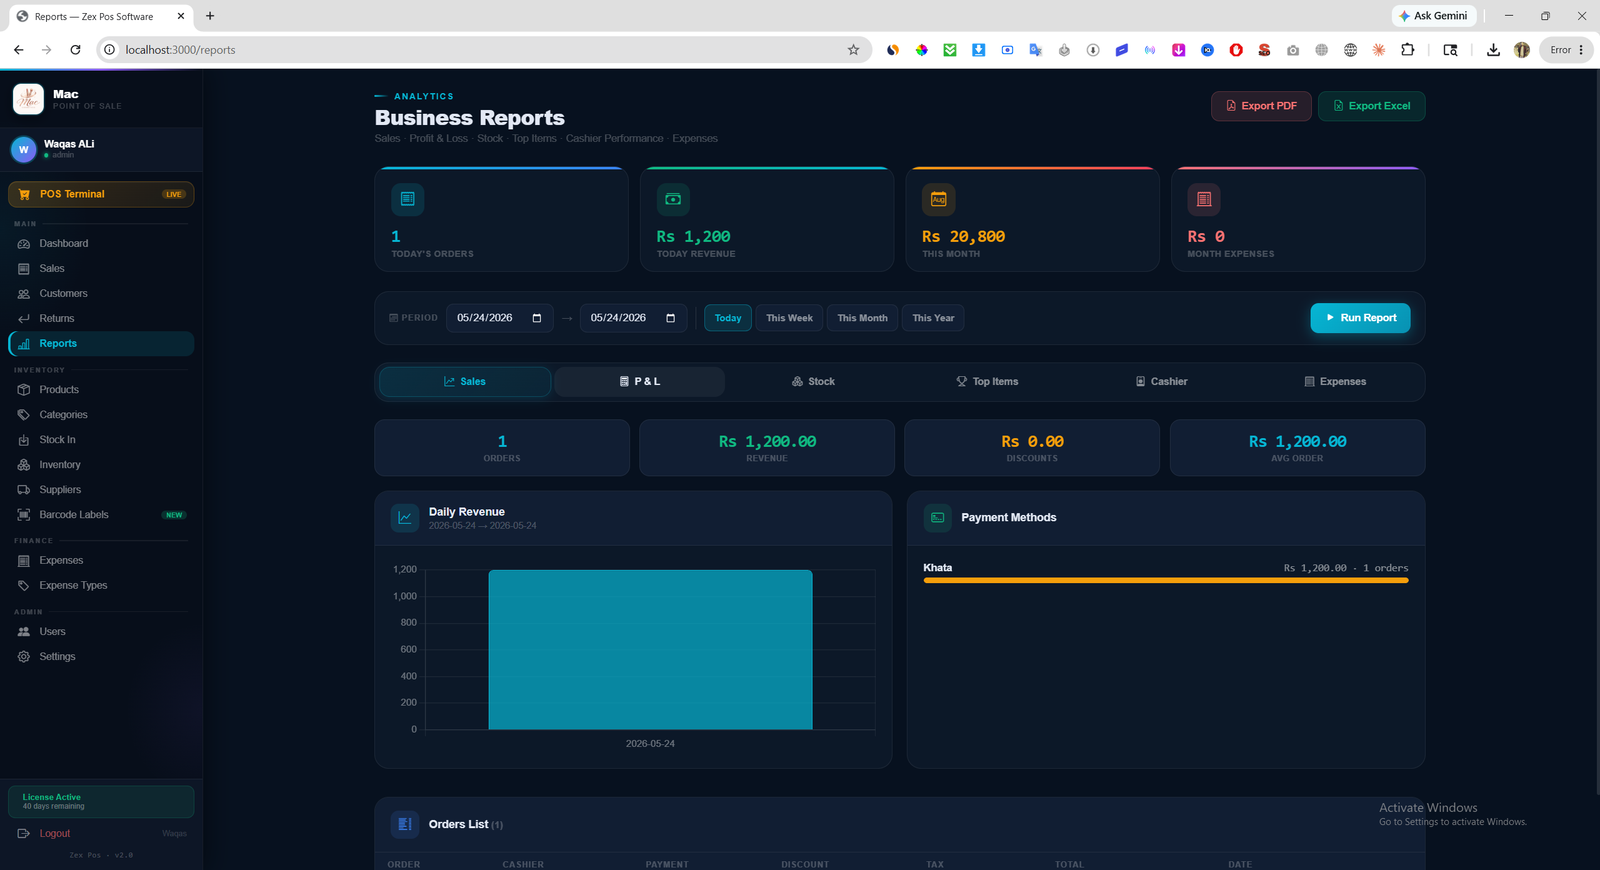Click the Expense Types tag icon
The width and height of the screenshot is (1600, 870).
(24, 586)
